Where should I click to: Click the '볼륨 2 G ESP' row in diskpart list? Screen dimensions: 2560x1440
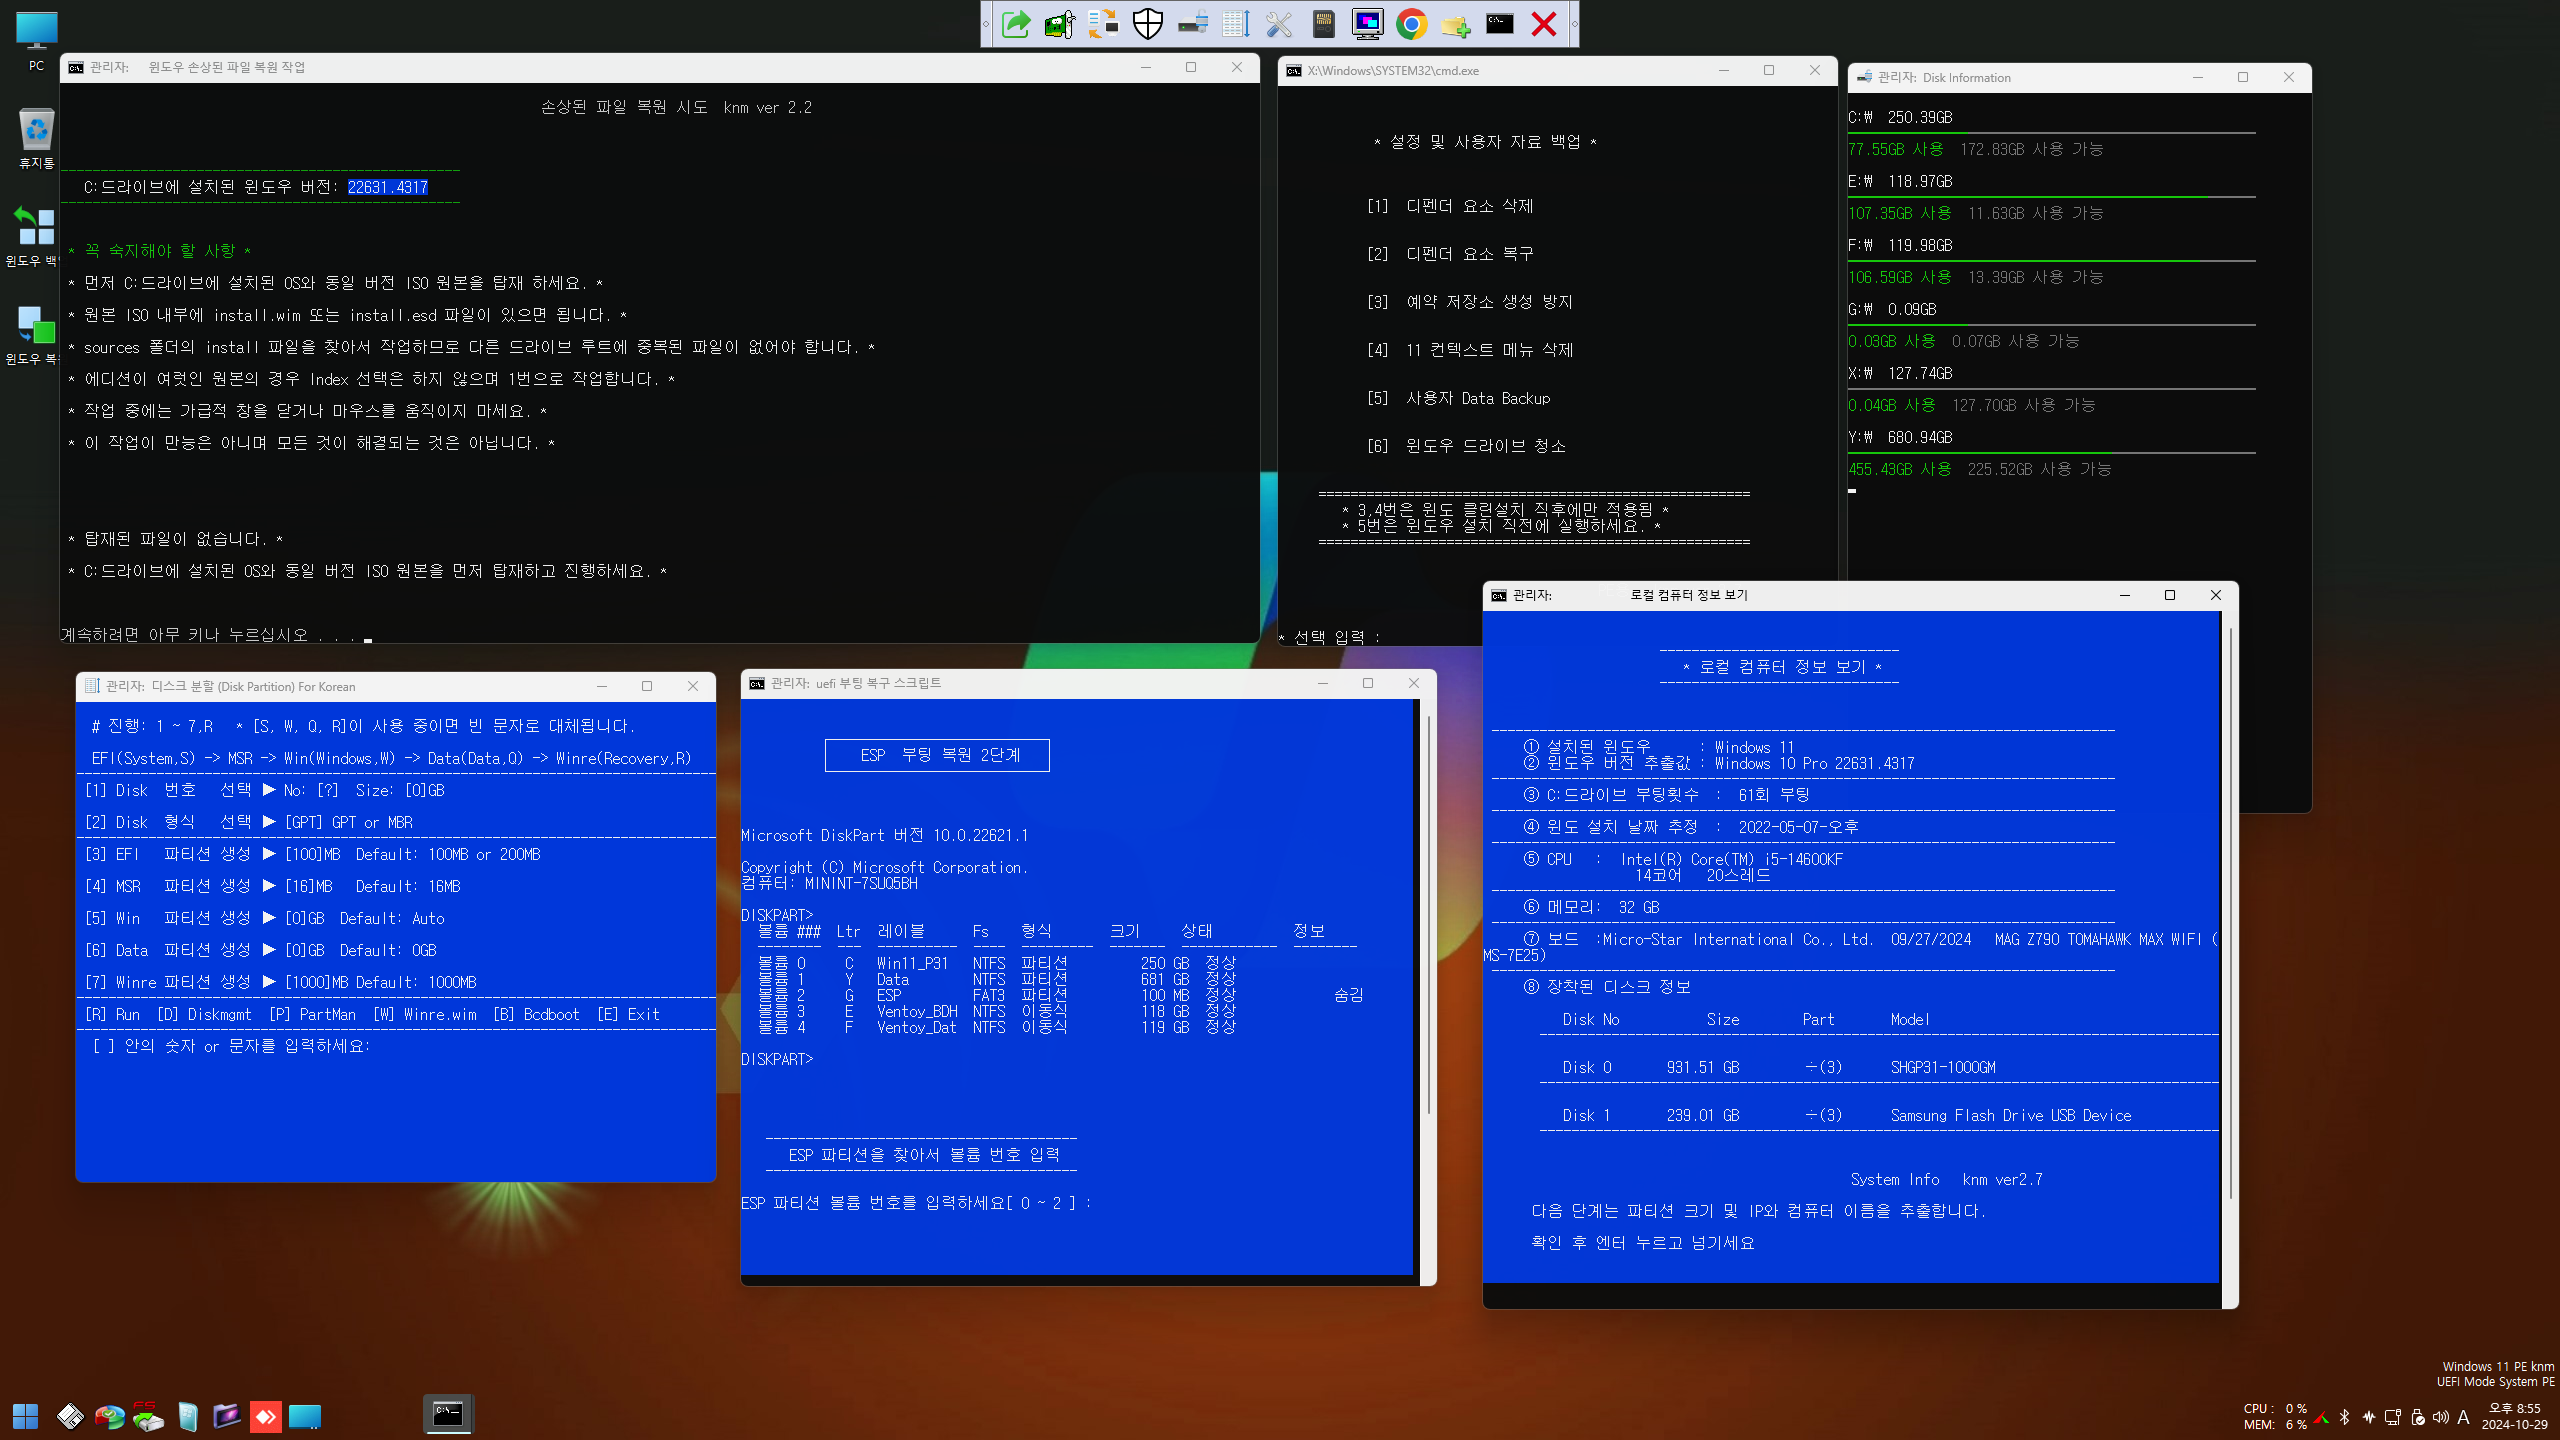[1061, 995]
